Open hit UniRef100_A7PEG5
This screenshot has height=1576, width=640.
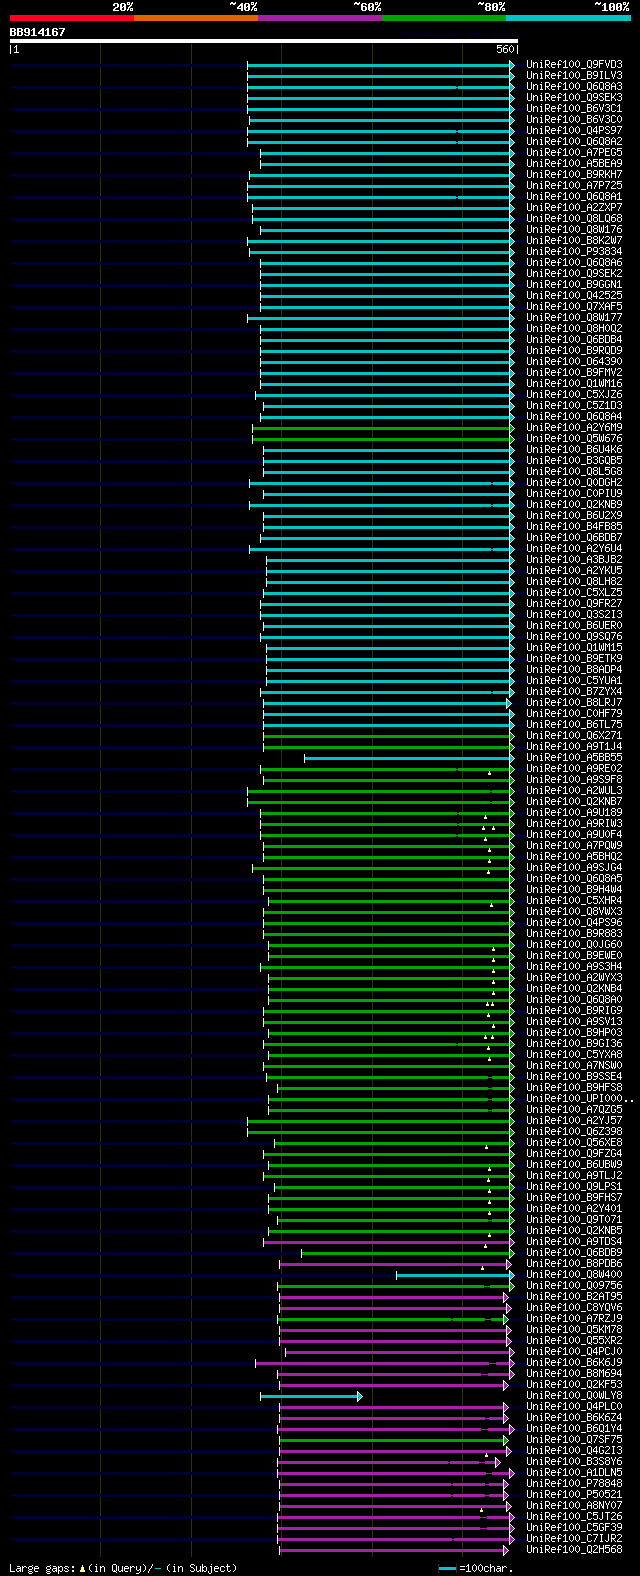pyautogui.click(x=574, y=153)
